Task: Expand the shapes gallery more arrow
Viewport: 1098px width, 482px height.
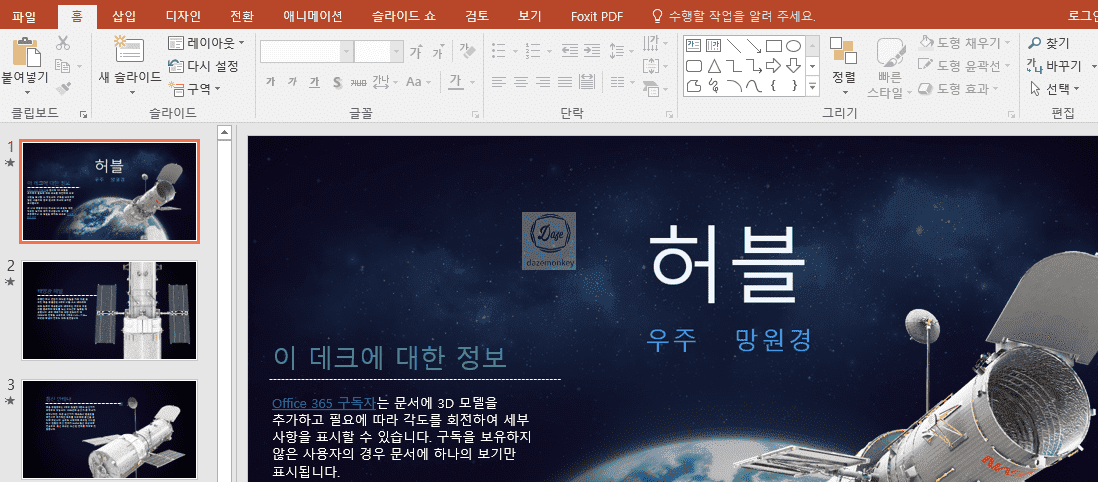Action: pos(813,85)
